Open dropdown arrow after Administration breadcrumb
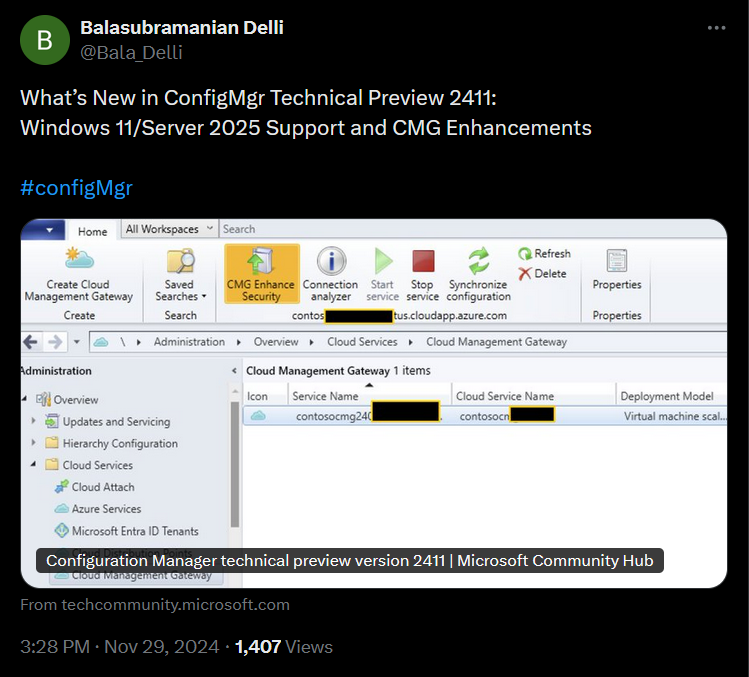This screenshot has width=749, height=677. 239,343
